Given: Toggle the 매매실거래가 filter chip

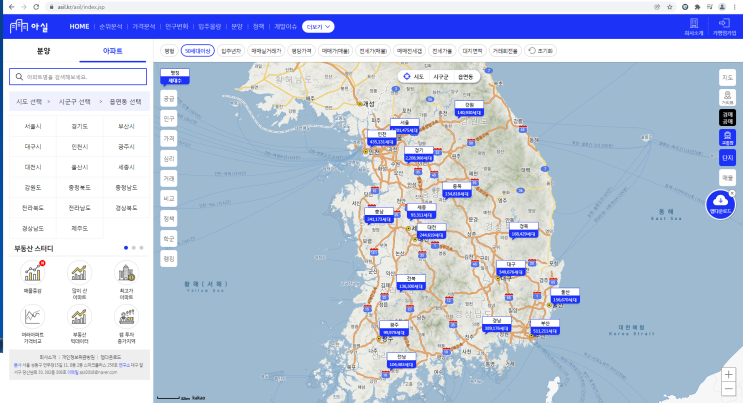Looking at the screenshot, I should tap(266, 51).
